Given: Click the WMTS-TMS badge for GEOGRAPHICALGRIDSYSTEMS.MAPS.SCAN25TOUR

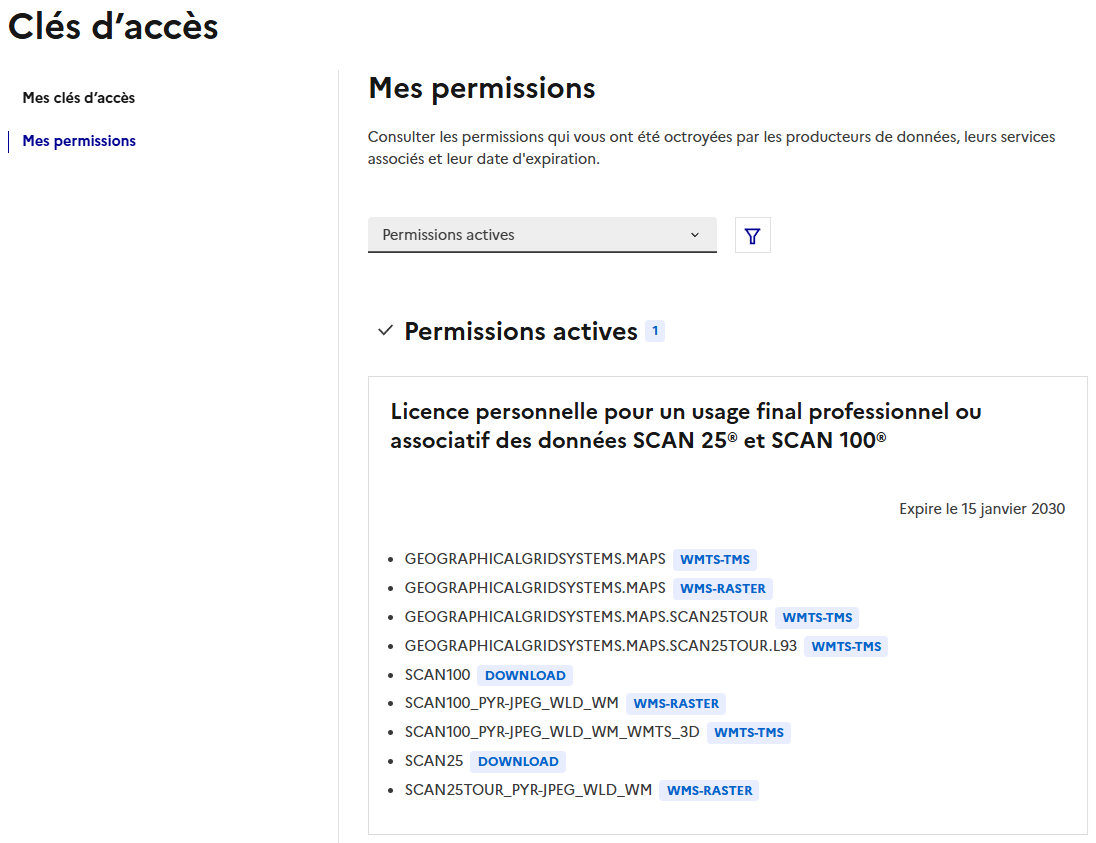Looking at the screenshot, I should click(x=817, y=617).
